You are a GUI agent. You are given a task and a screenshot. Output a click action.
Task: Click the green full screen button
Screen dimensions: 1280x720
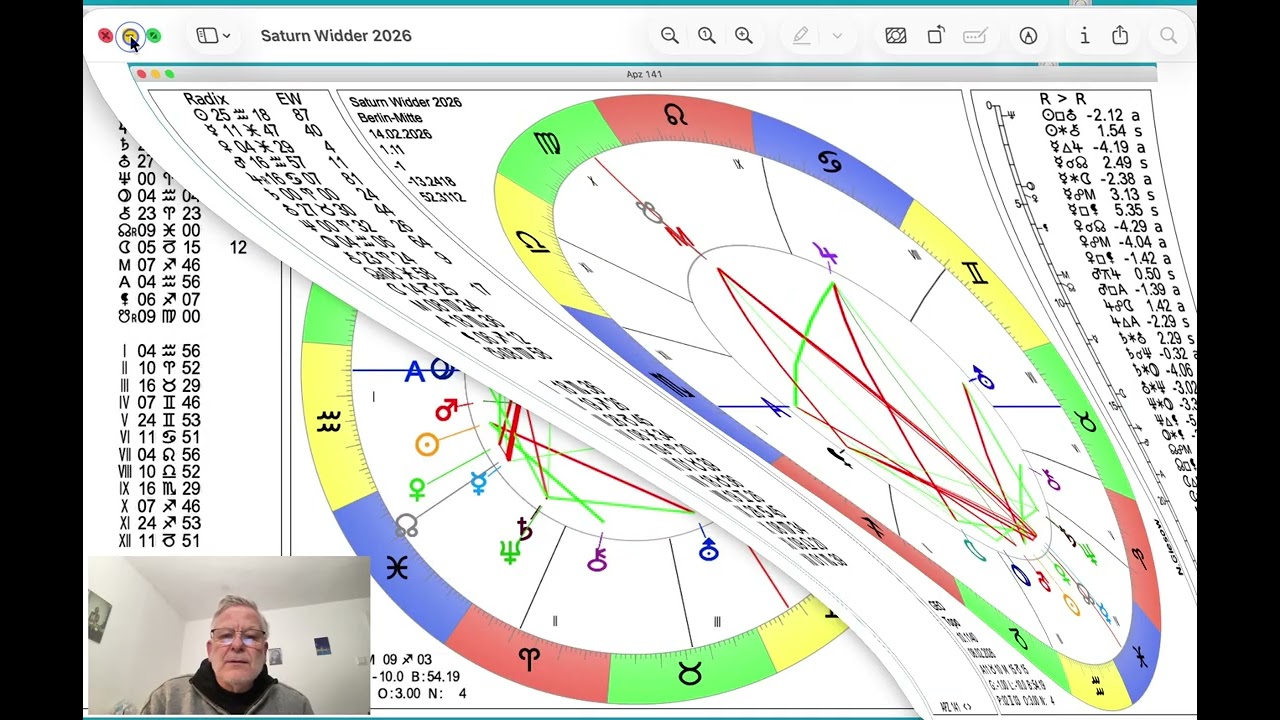(153, 36)
